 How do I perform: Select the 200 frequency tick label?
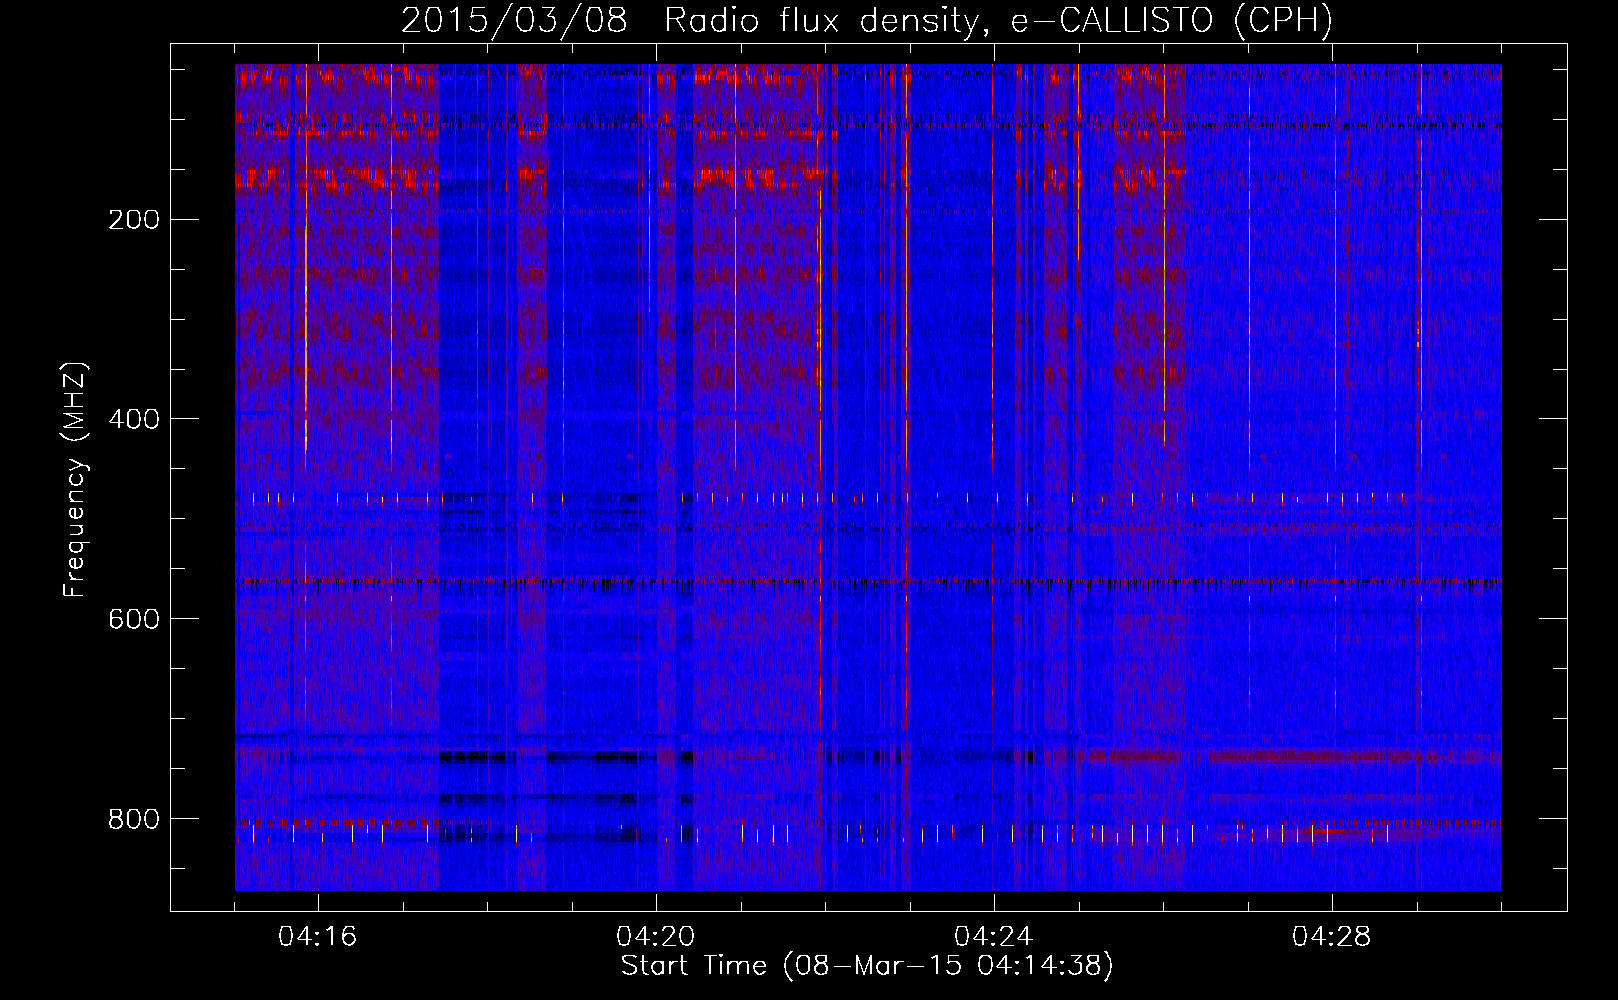click(134, 219)
